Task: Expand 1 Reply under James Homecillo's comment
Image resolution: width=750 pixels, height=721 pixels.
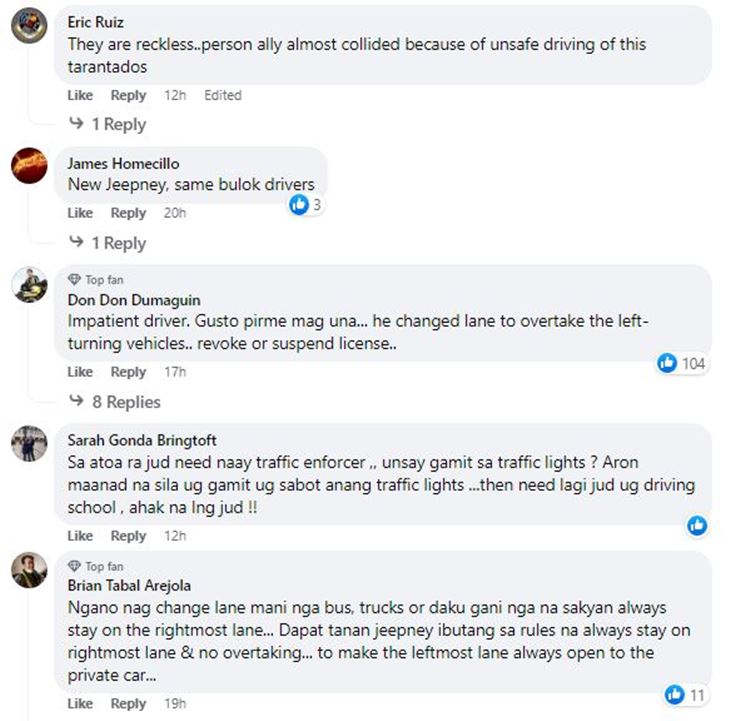Action: (108, 243)
